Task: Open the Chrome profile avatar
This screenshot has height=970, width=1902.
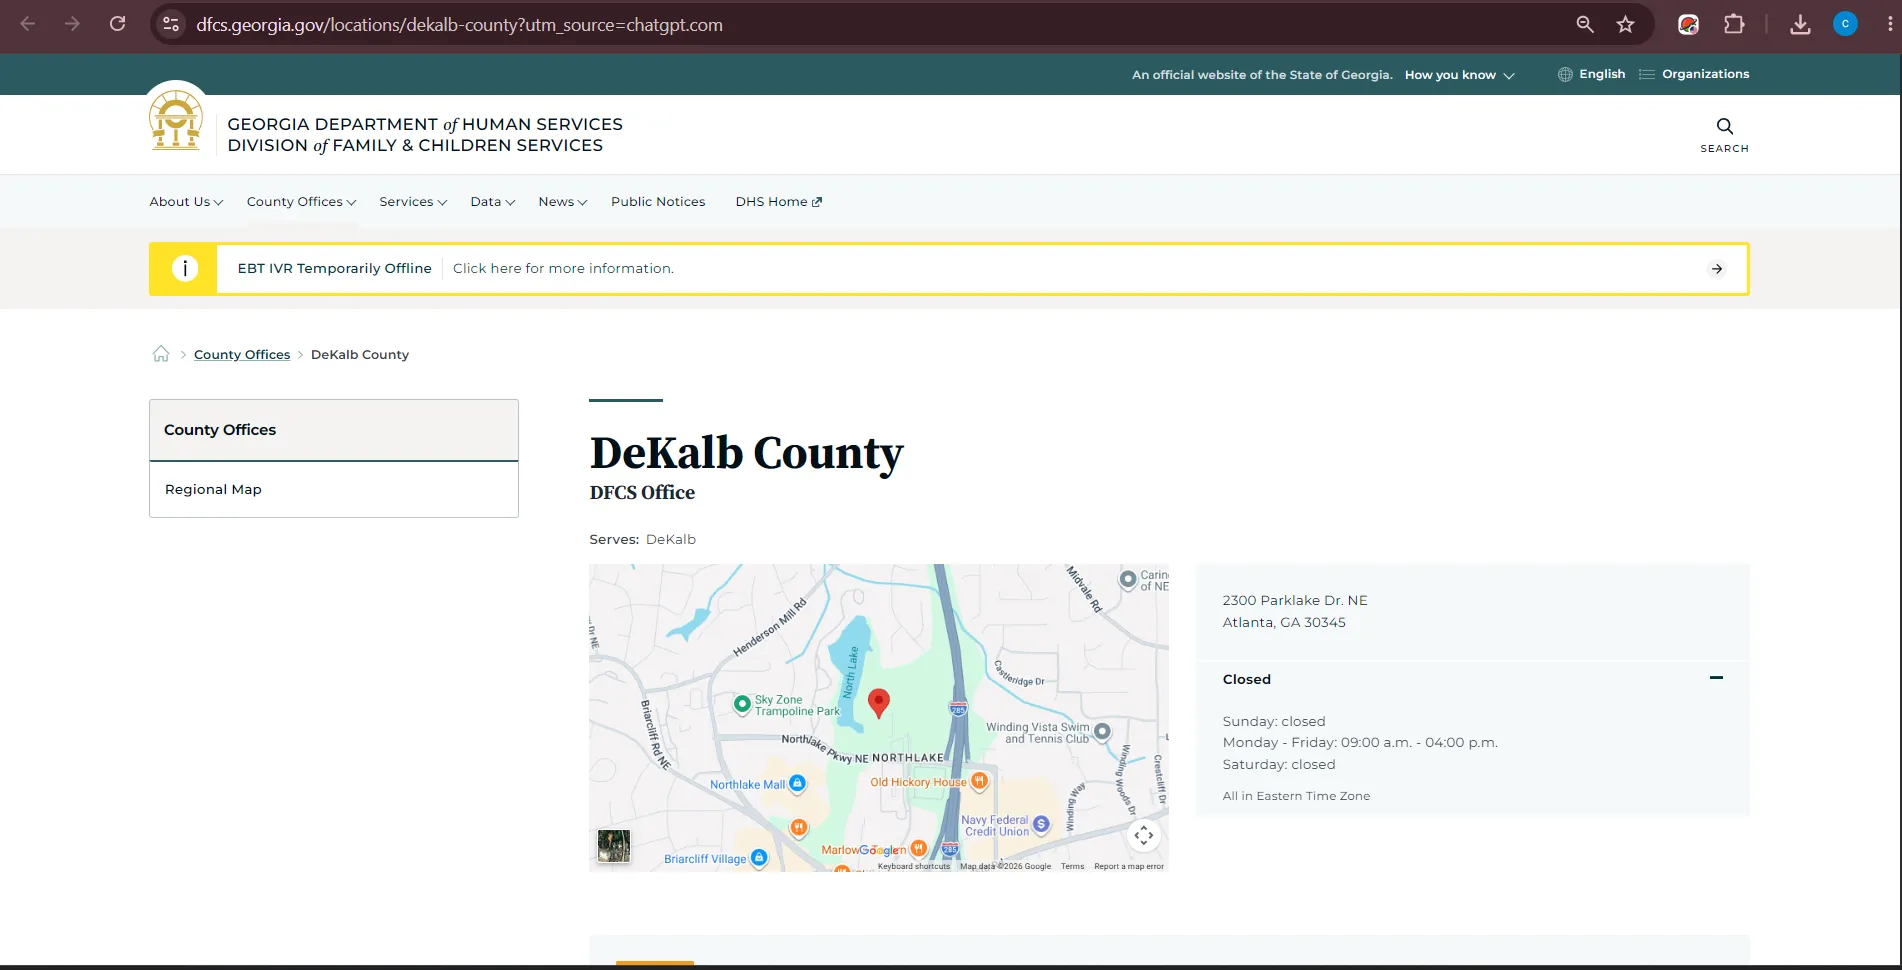Action: (1845, 24)
